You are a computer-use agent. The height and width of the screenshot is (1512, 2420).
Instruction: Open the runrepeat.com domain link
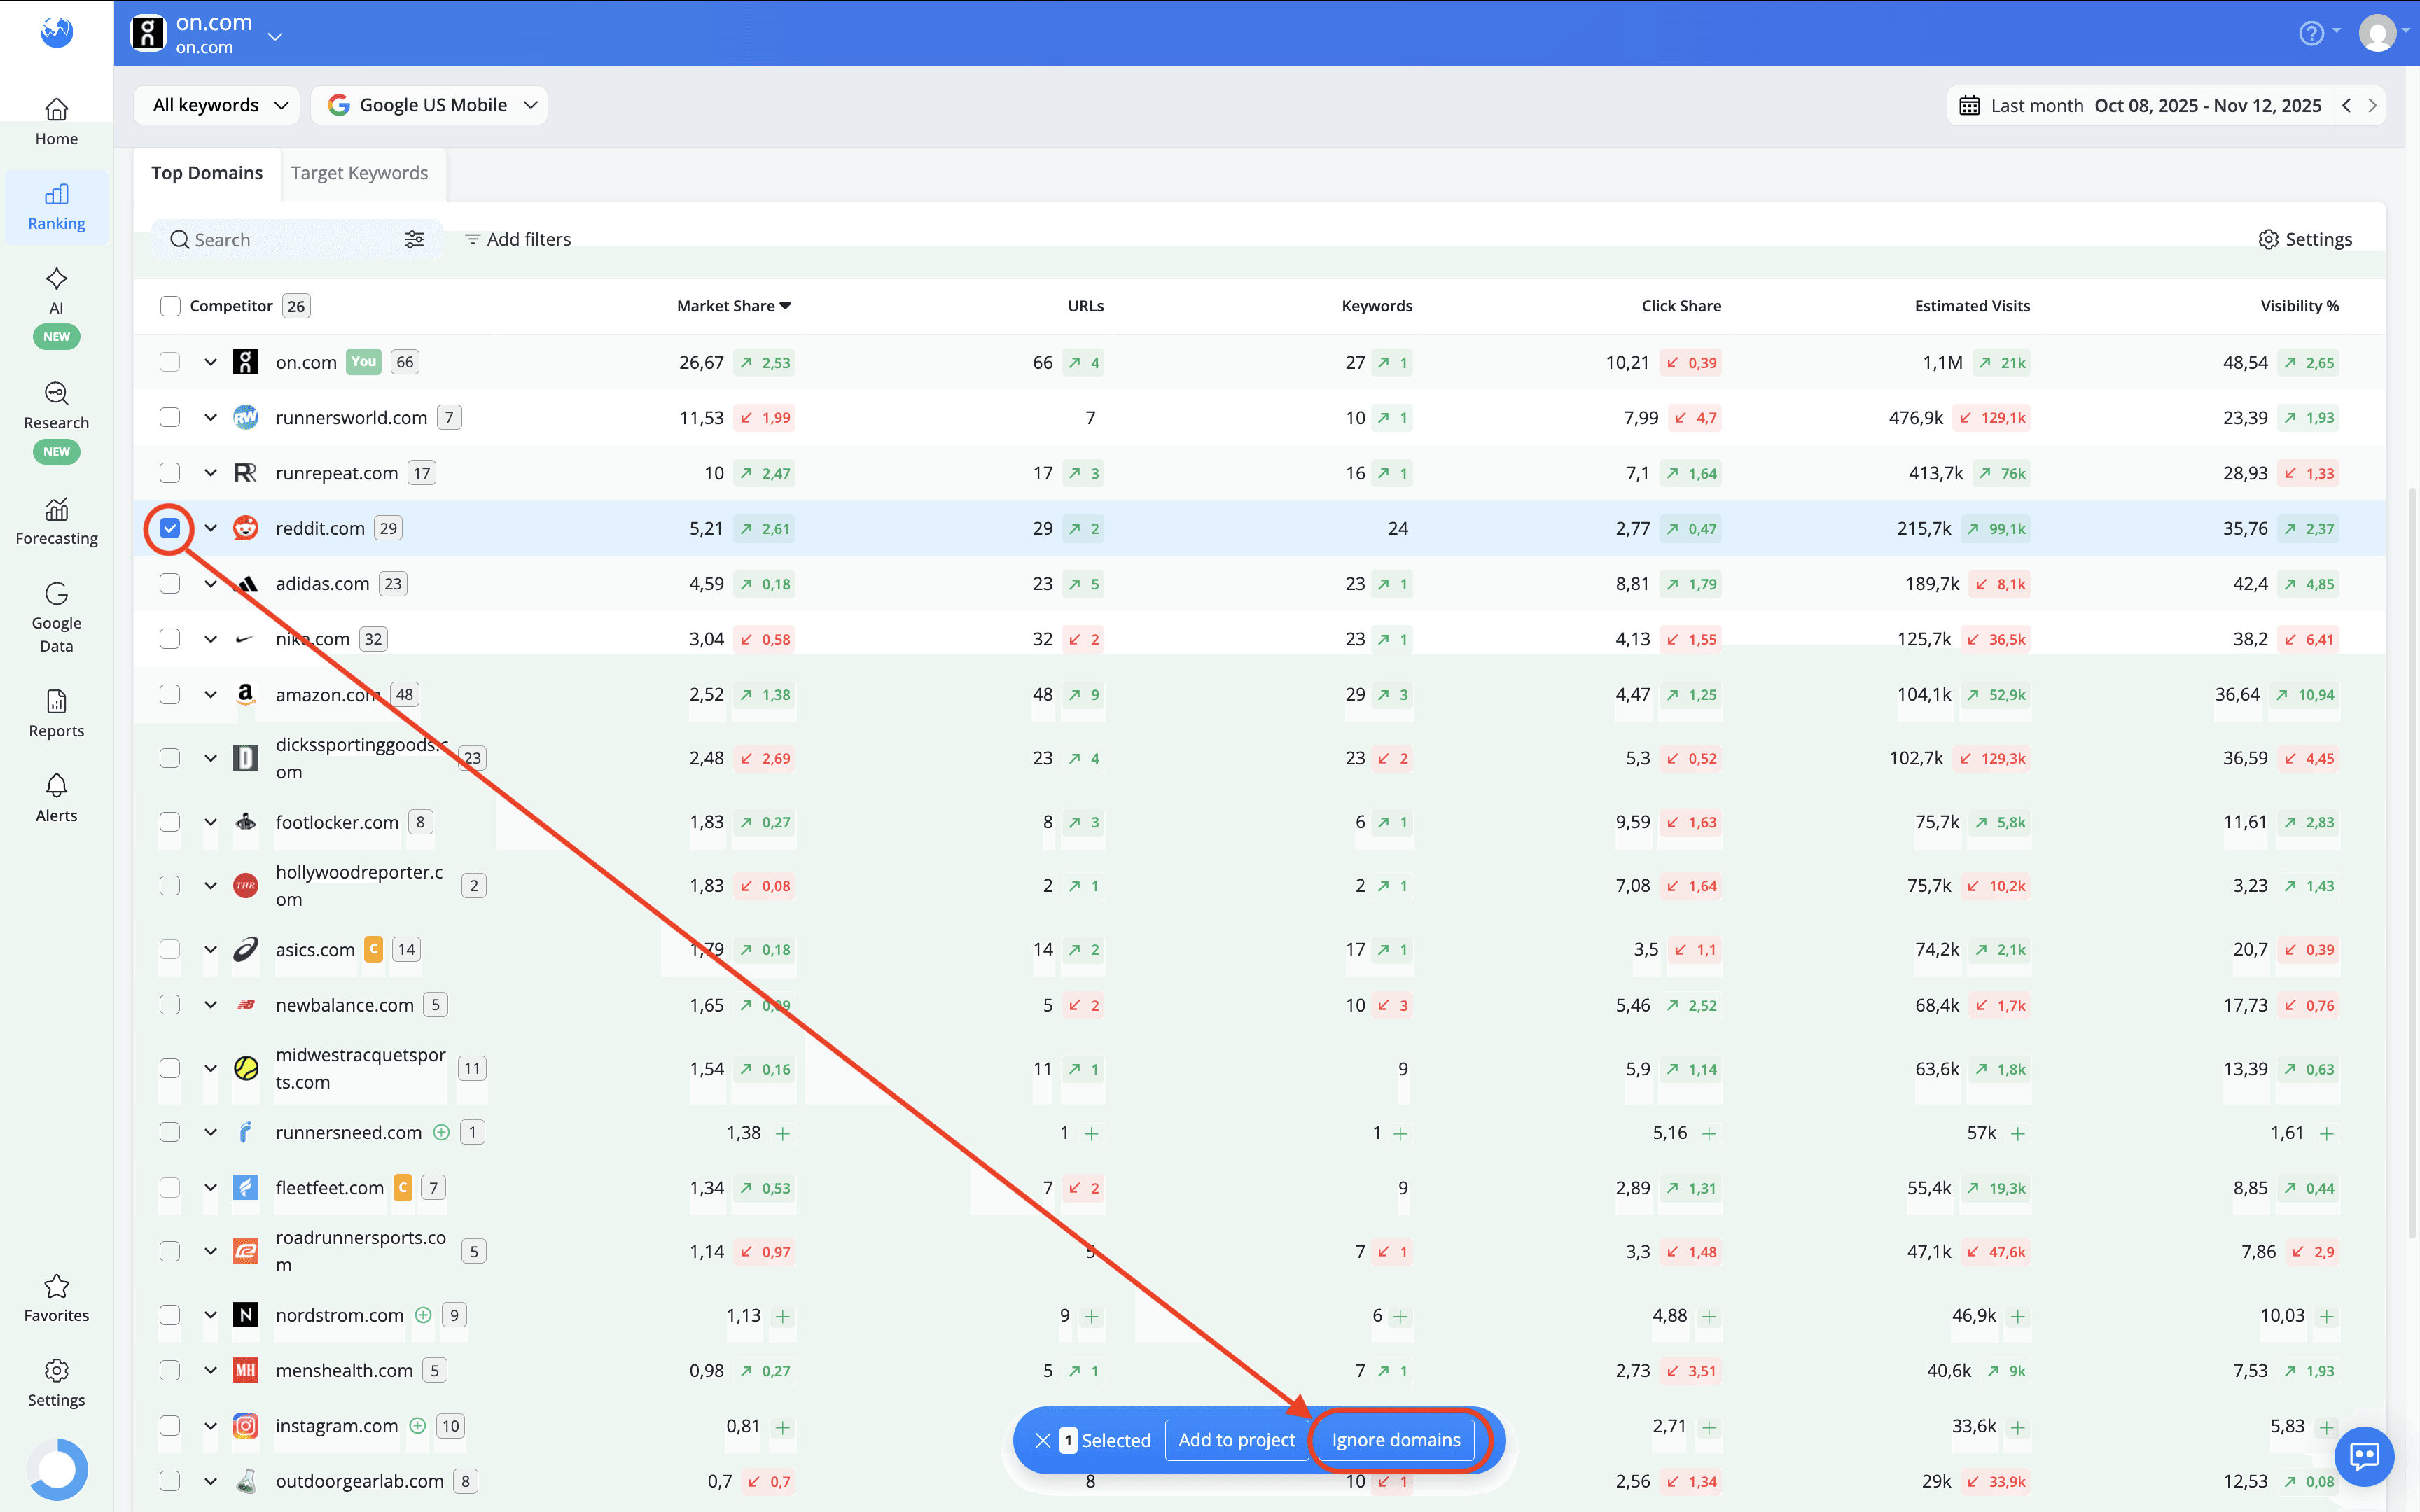(x=337, y=473)
